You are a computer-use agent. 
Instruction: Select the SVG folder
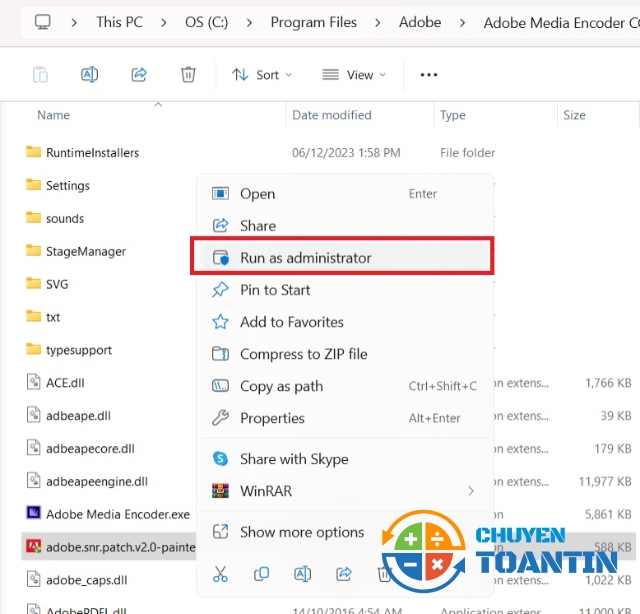coord(57,284)
